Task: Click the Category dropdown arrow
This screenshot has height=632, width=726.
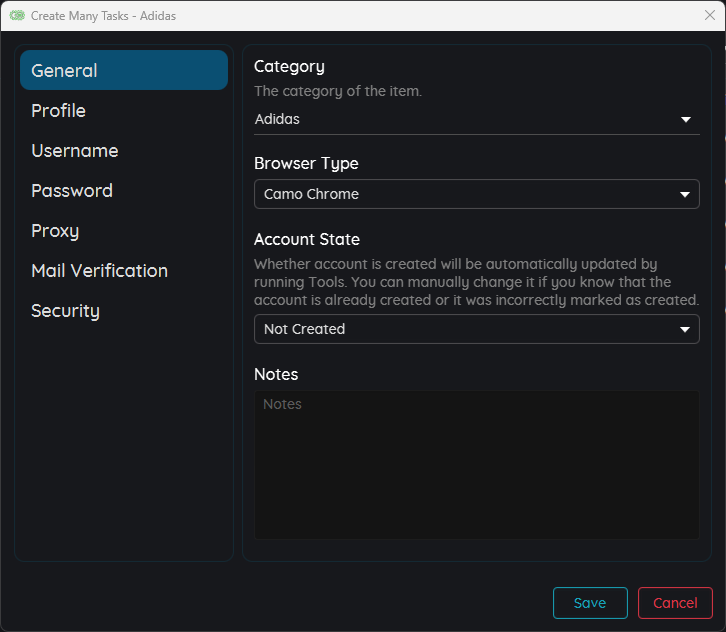Action: (686, 120)
